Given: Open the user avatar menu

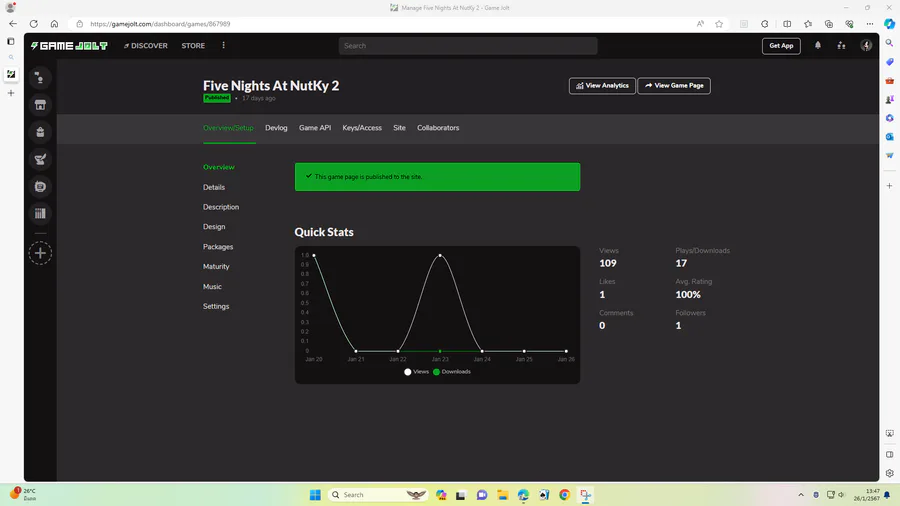Looking at the screenshot, I should pyautogui.click(x=866, y=46).
